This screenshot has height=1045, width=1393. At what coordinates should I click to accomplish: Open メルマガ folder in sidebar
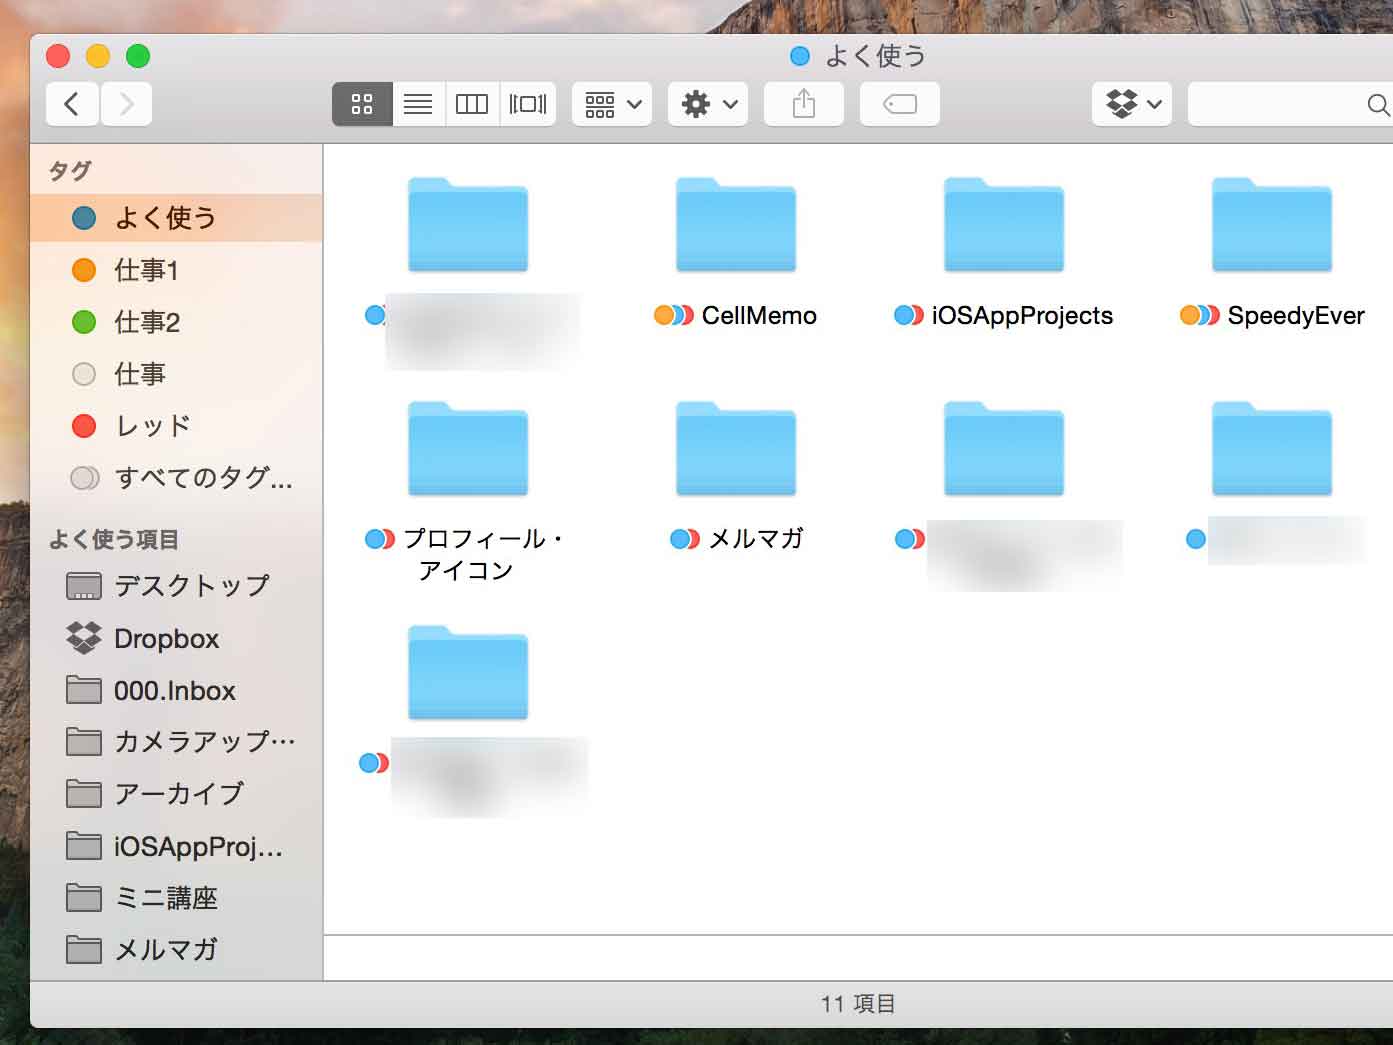[177, 950]
